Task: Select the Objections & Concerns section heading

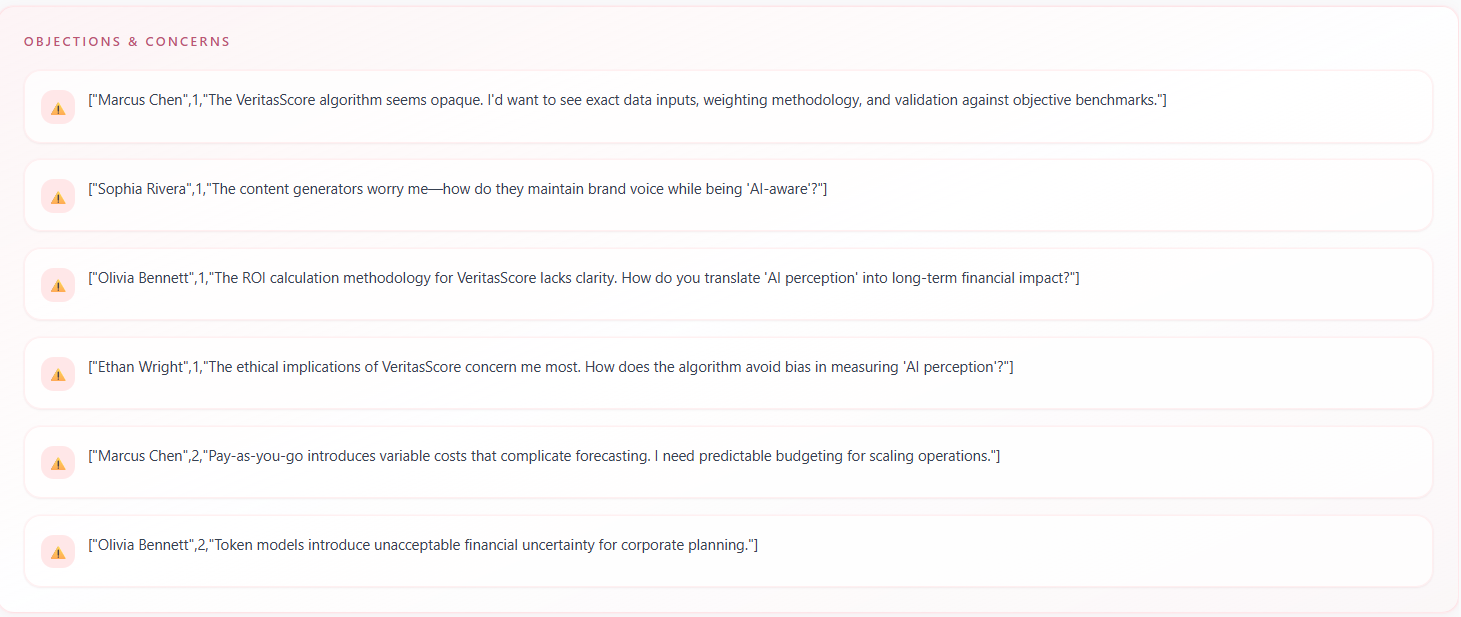Action: [x=127, y=42]
